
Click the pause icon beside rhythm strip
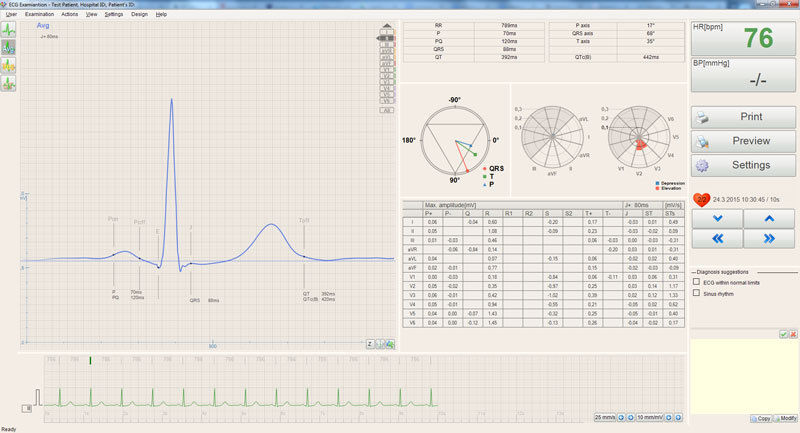pyautogui.click(x=27, y=408)
